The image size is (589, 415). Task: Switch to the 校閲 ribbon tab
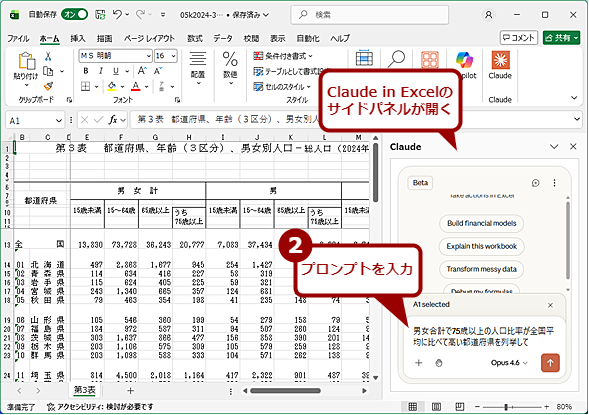(x=251, y=38)
